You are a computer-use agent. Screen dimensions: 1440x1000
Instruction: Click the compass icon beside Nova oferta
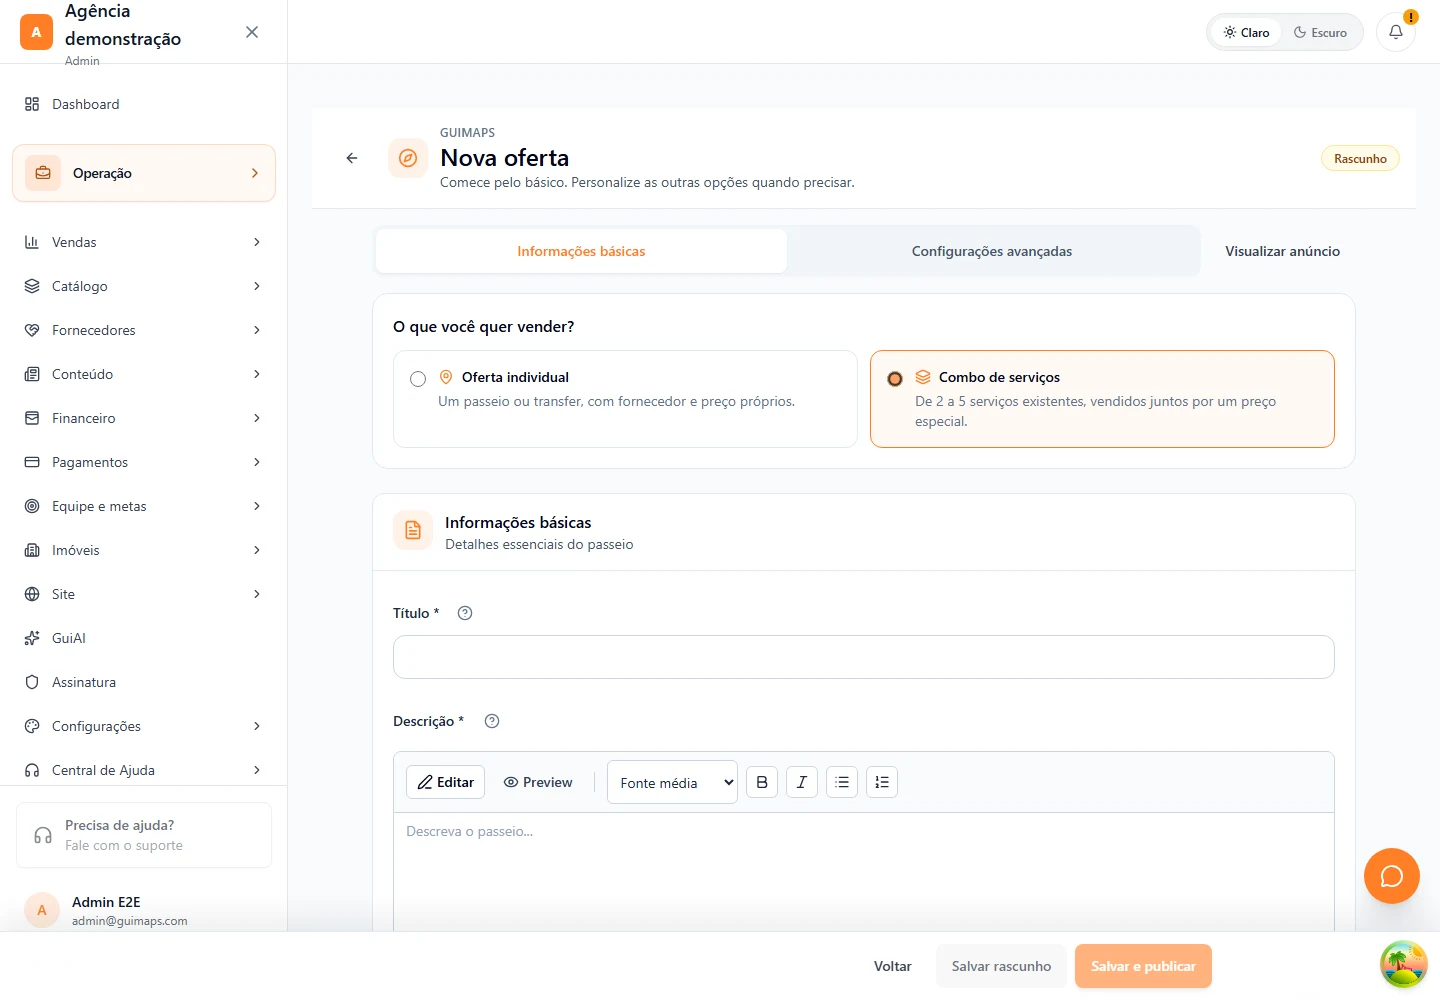(408, 158)
